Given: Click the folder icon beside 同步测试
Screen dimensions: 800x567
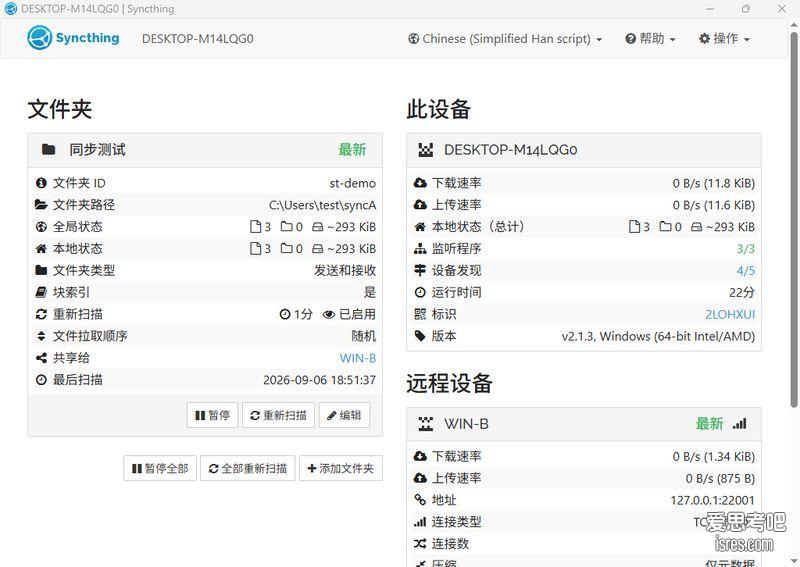Looking at the screenshot, I should pyautogui.click(x=48, y=150).
